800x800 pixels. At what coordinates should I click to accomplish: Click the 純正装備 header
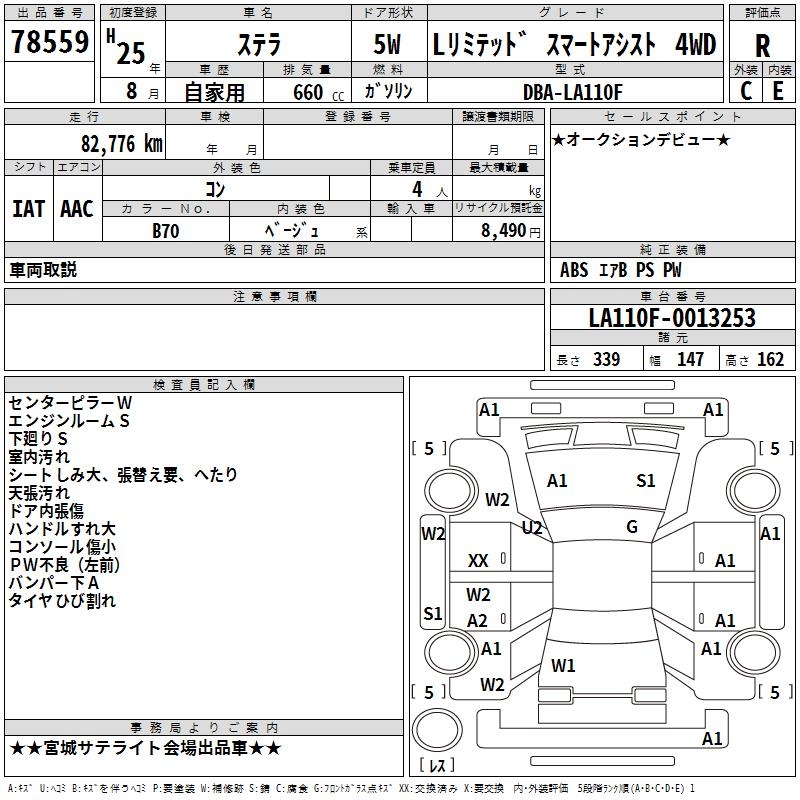point(672,249)
